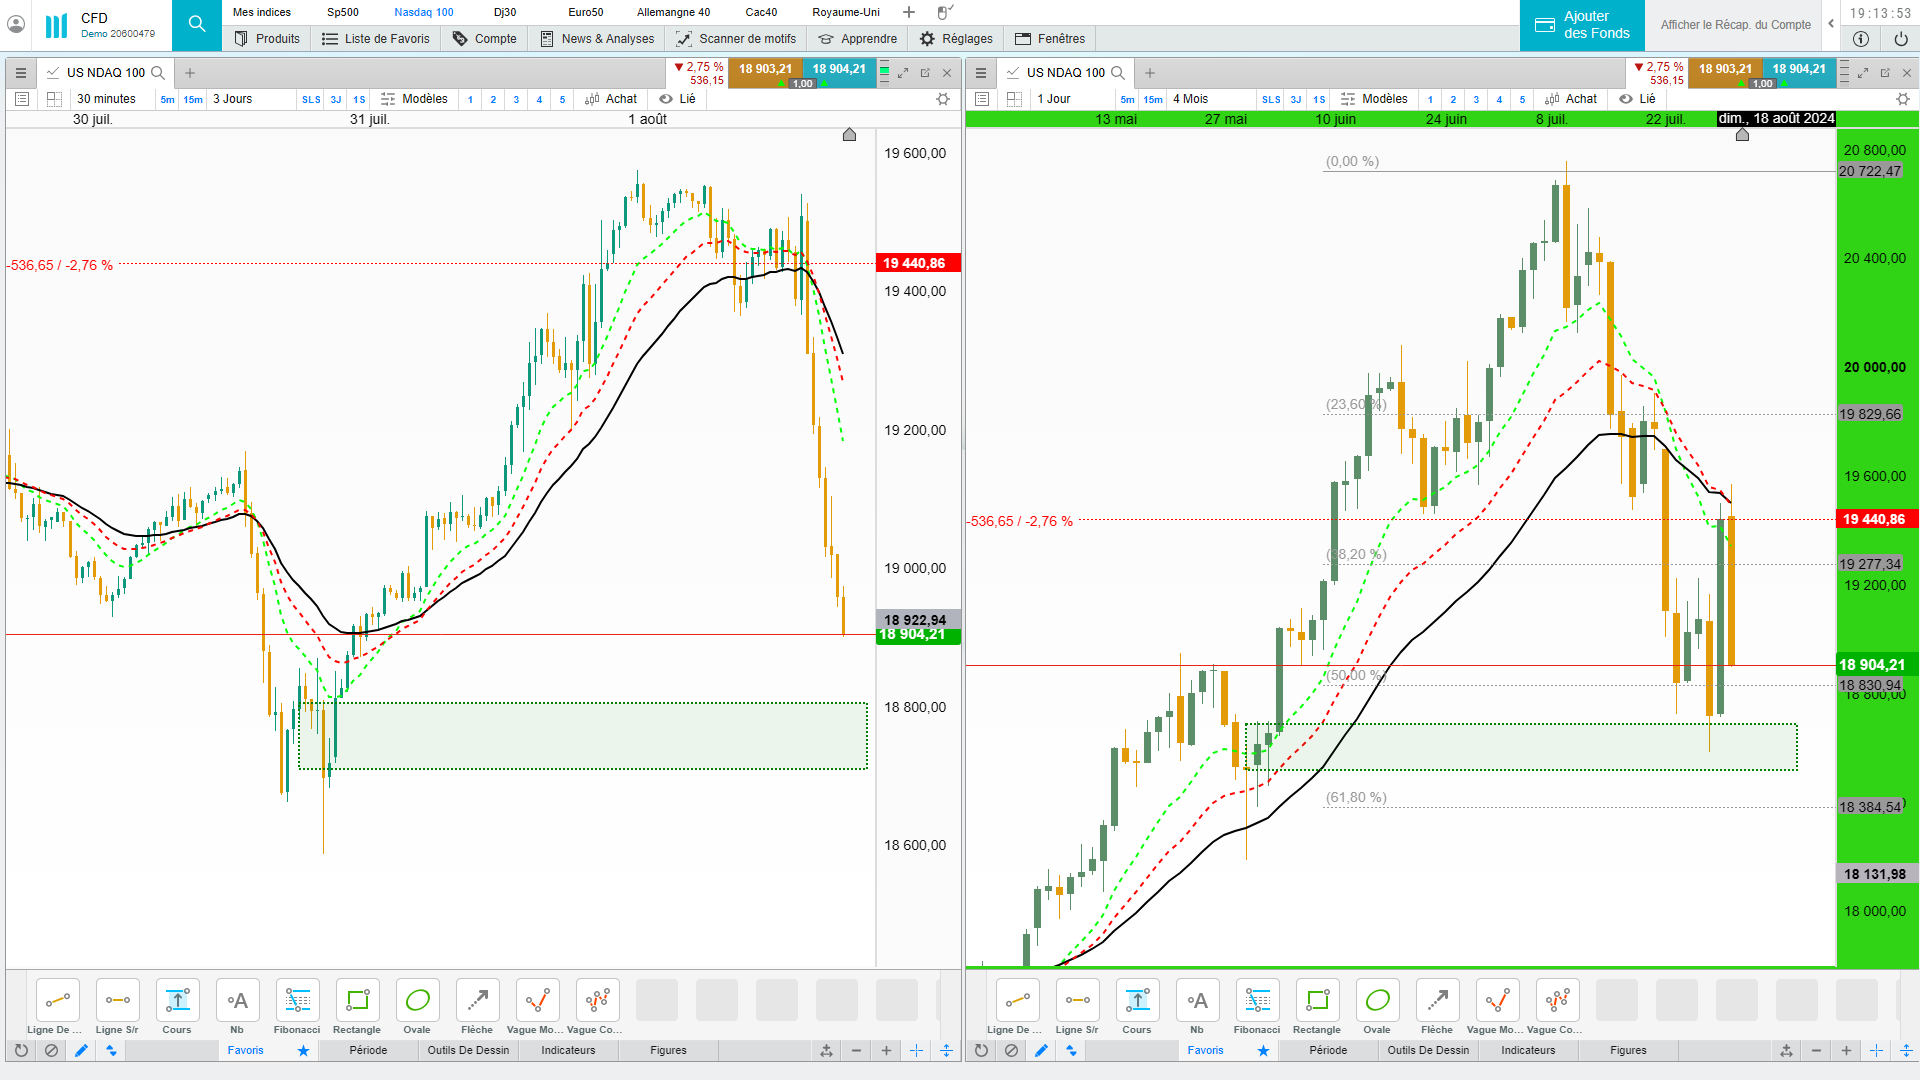Open the 30 minutes timeframe dropdown
This screenshot has width=1920, height=1080.
106,99
